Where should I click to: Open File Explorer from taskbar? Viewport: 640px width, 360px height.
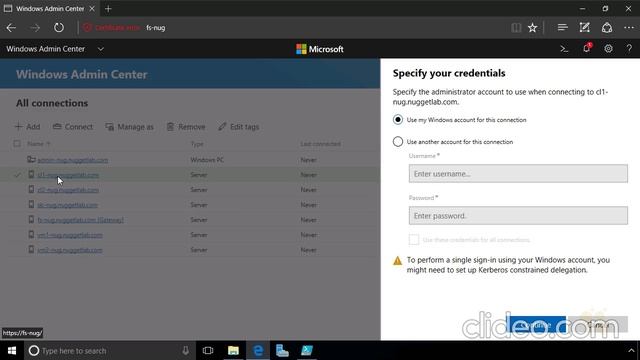[233, 351]
